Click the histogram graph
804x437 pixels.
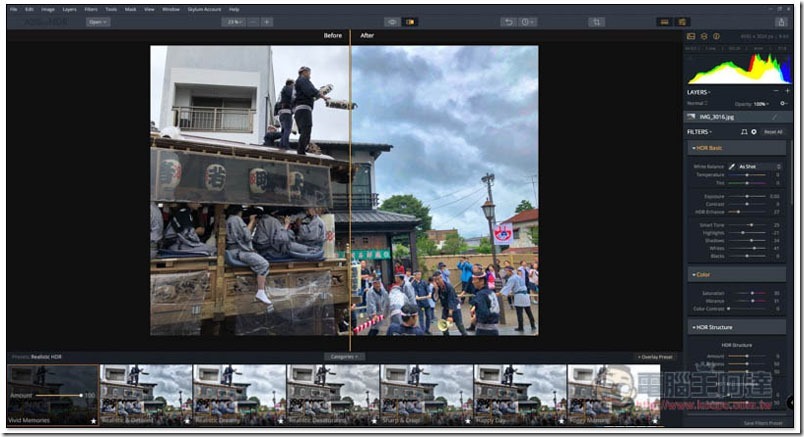pos(739,68)
